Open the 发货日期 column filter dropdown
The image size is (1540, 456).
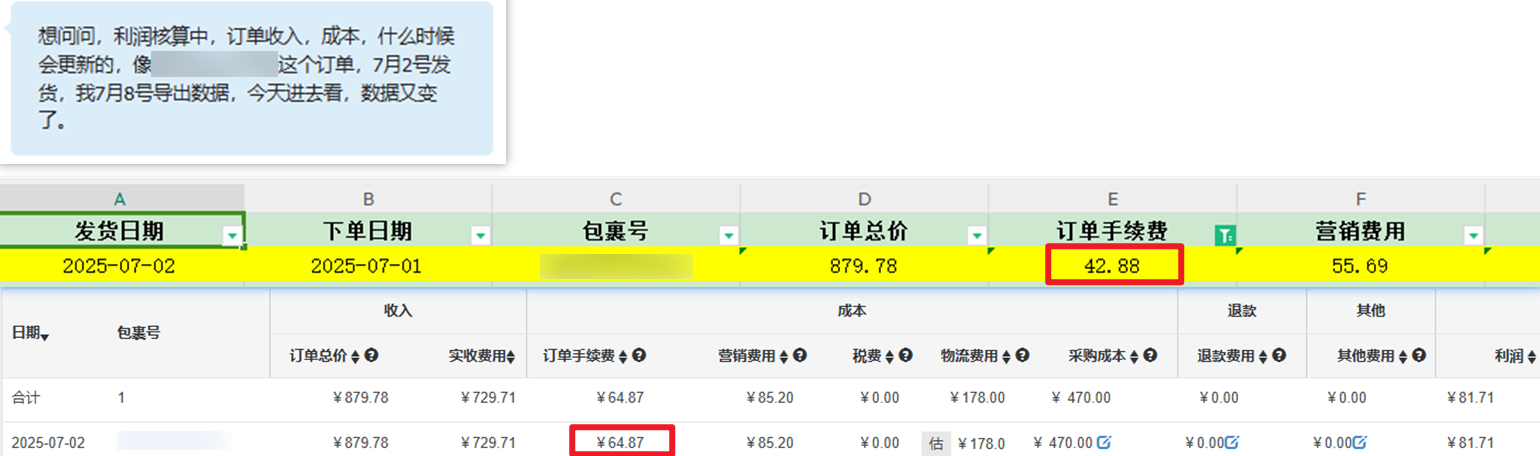click(233, 235)
